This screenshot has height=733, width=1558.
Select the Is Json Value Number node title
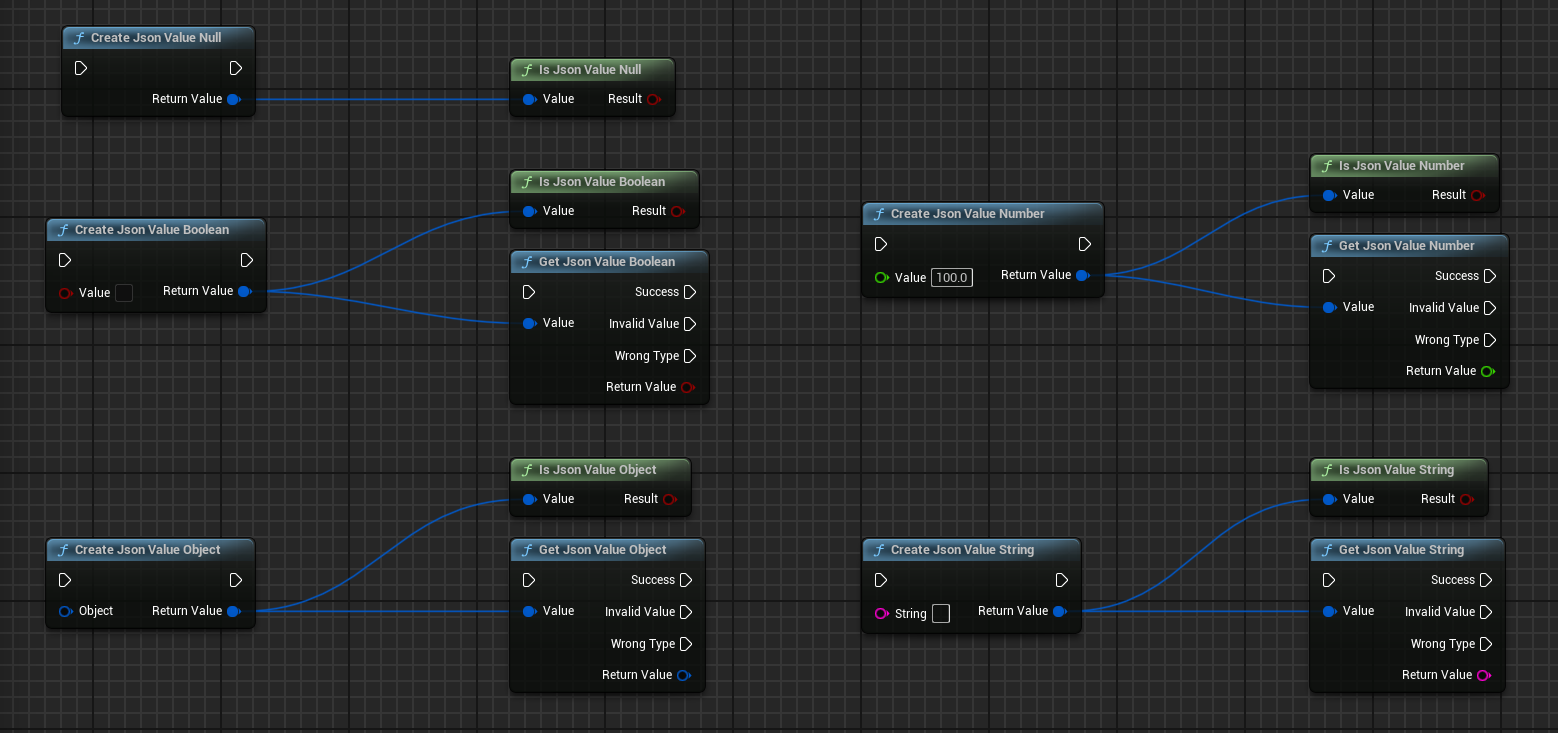point(1402,166)
